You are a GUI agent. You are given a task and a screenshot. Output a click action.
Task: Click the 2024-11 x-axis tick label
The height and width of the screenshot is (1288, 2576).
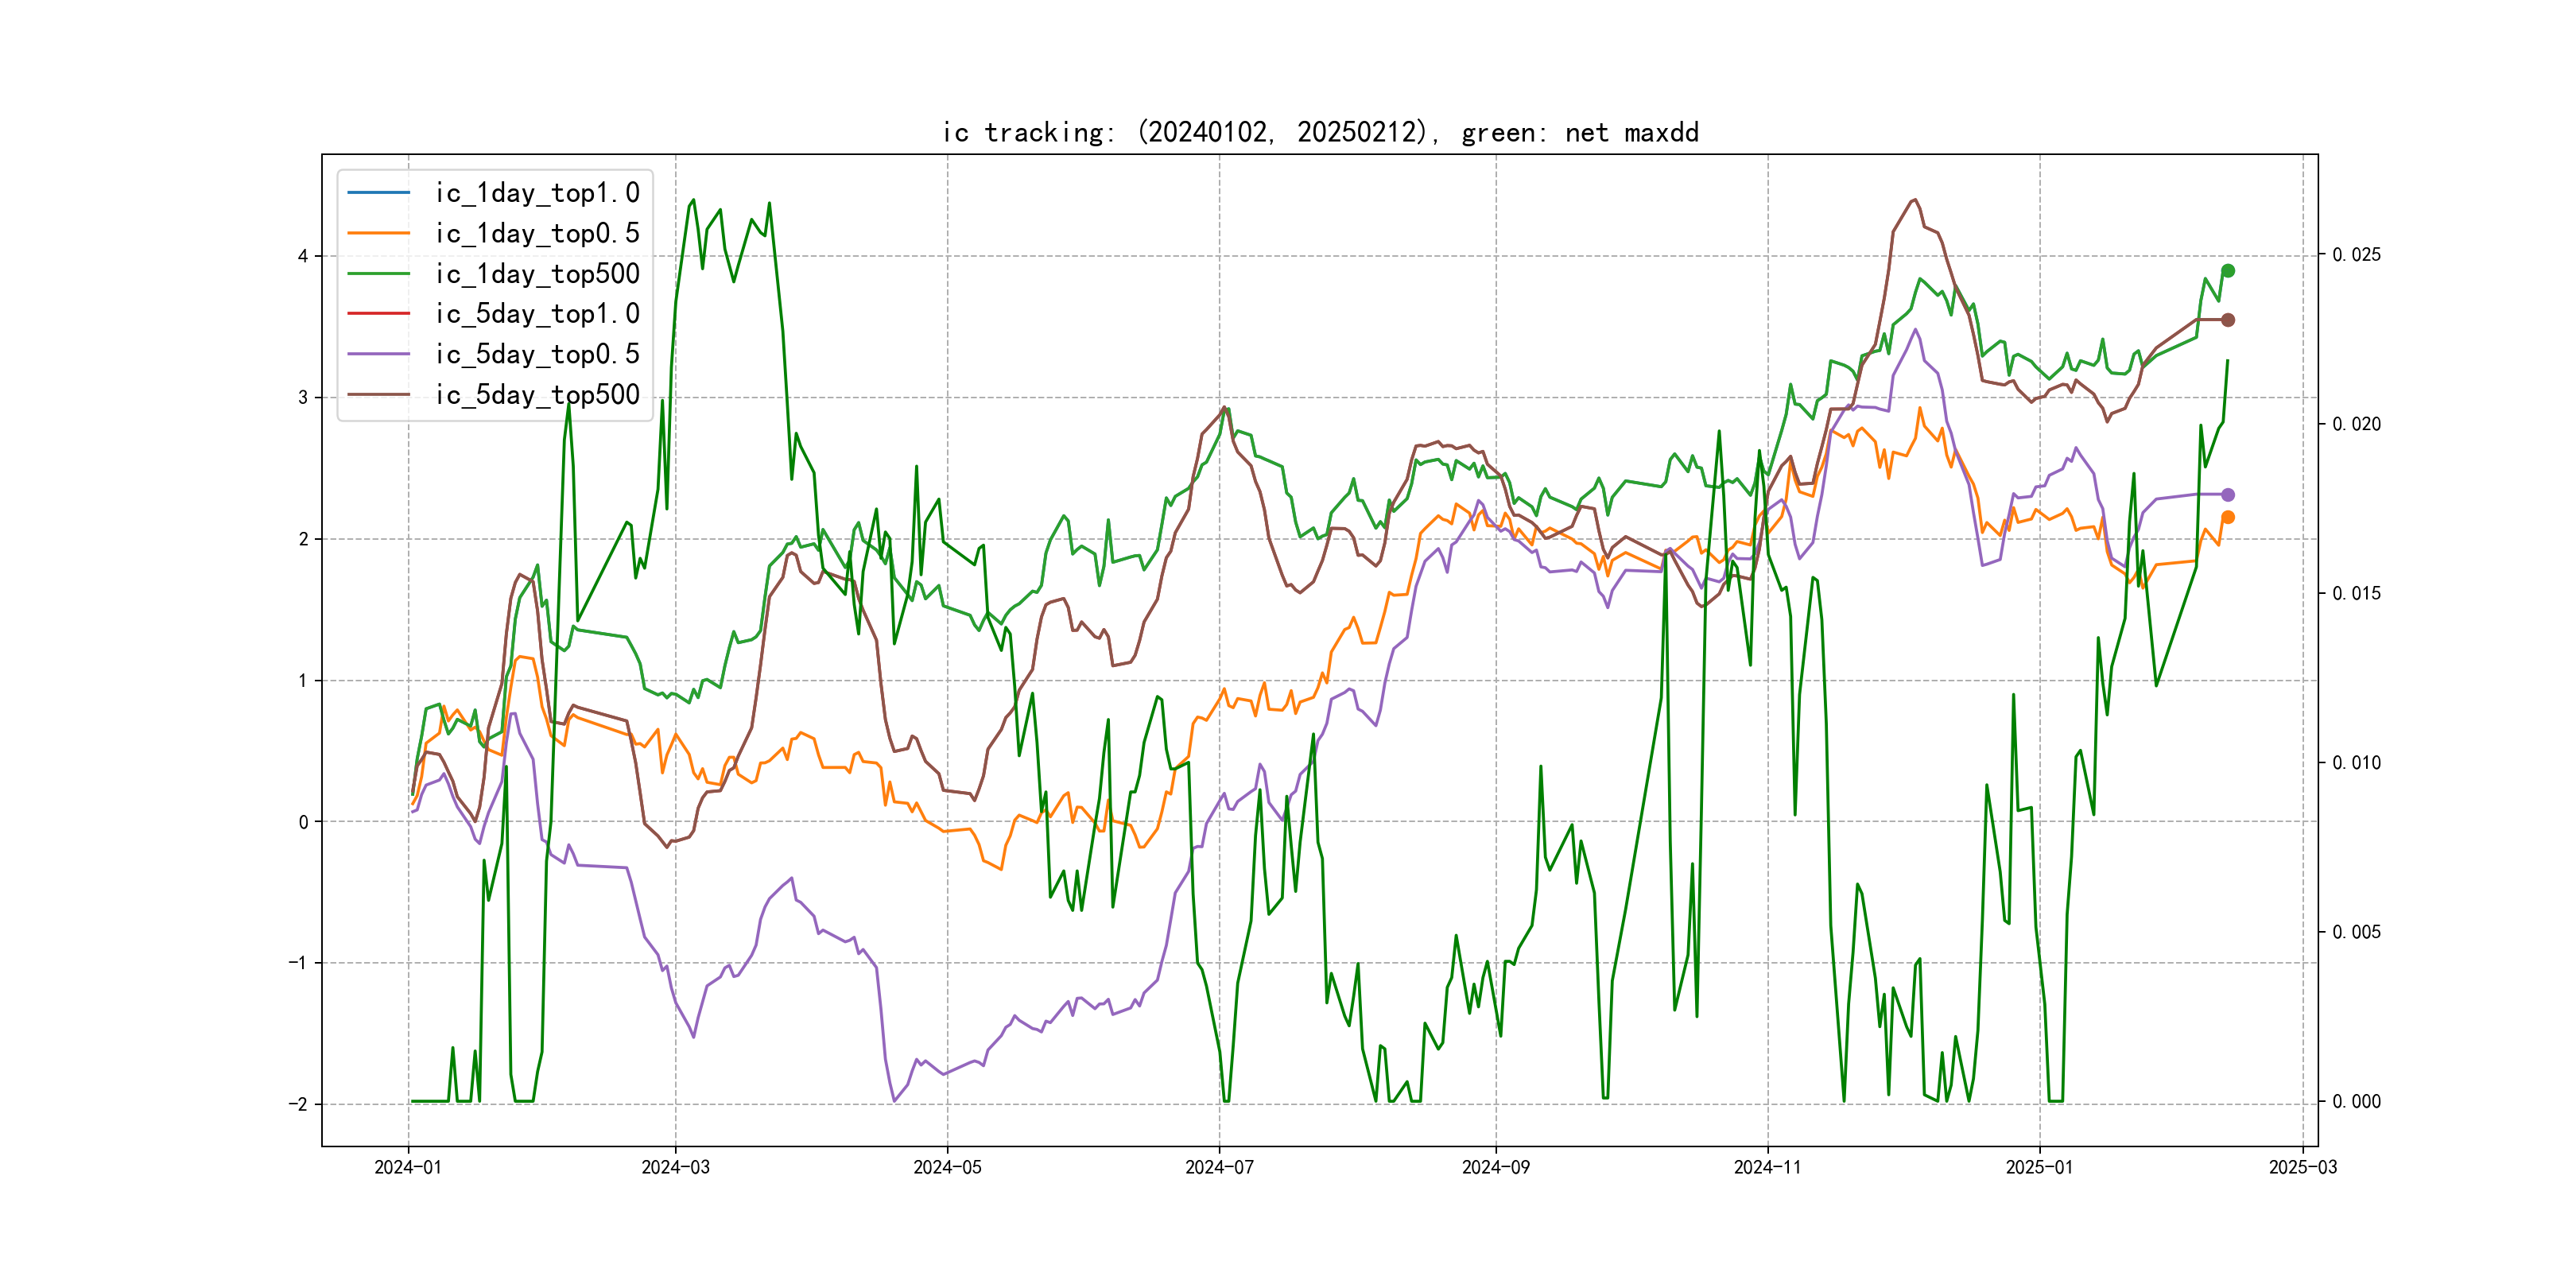coord(1767,1167)
